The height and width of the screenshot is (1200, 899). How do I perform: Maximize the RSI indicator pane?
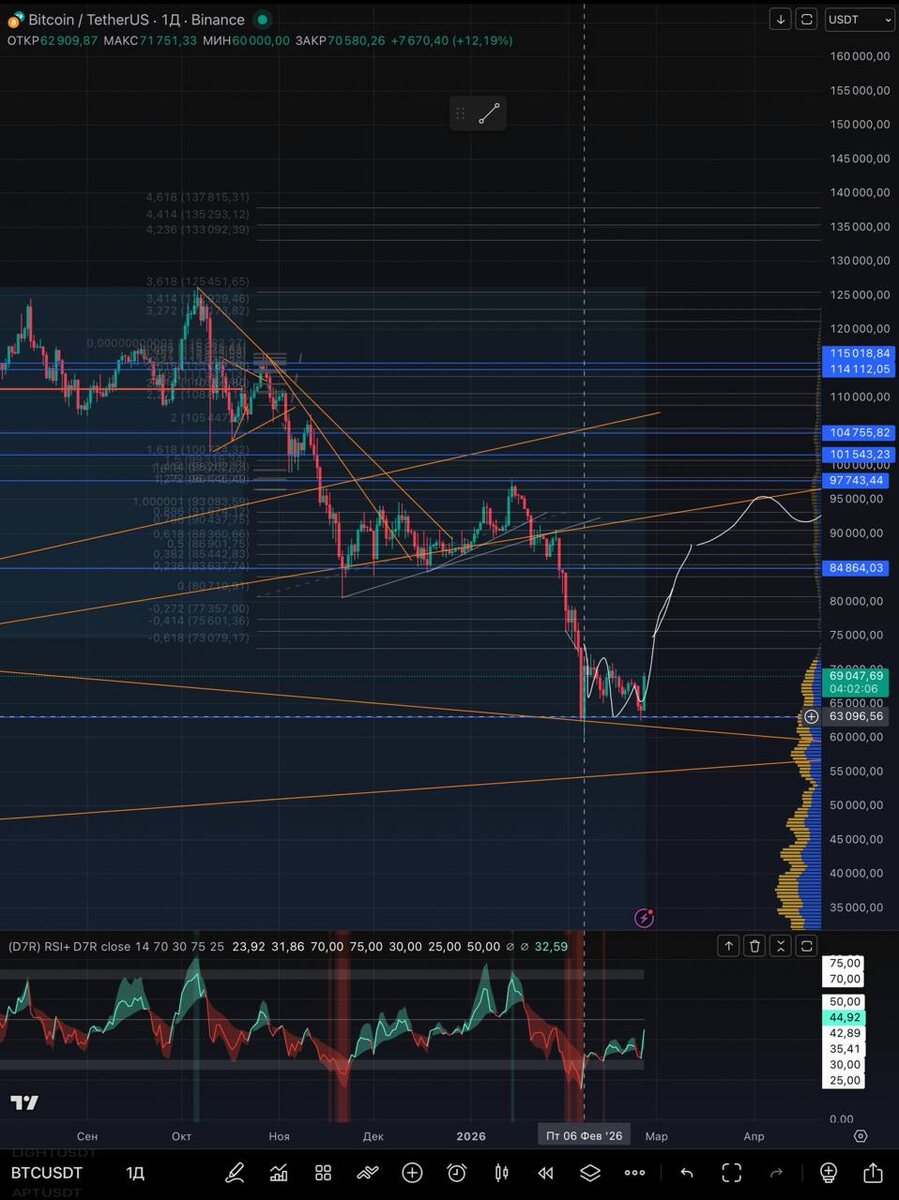(x=806, y=945)
